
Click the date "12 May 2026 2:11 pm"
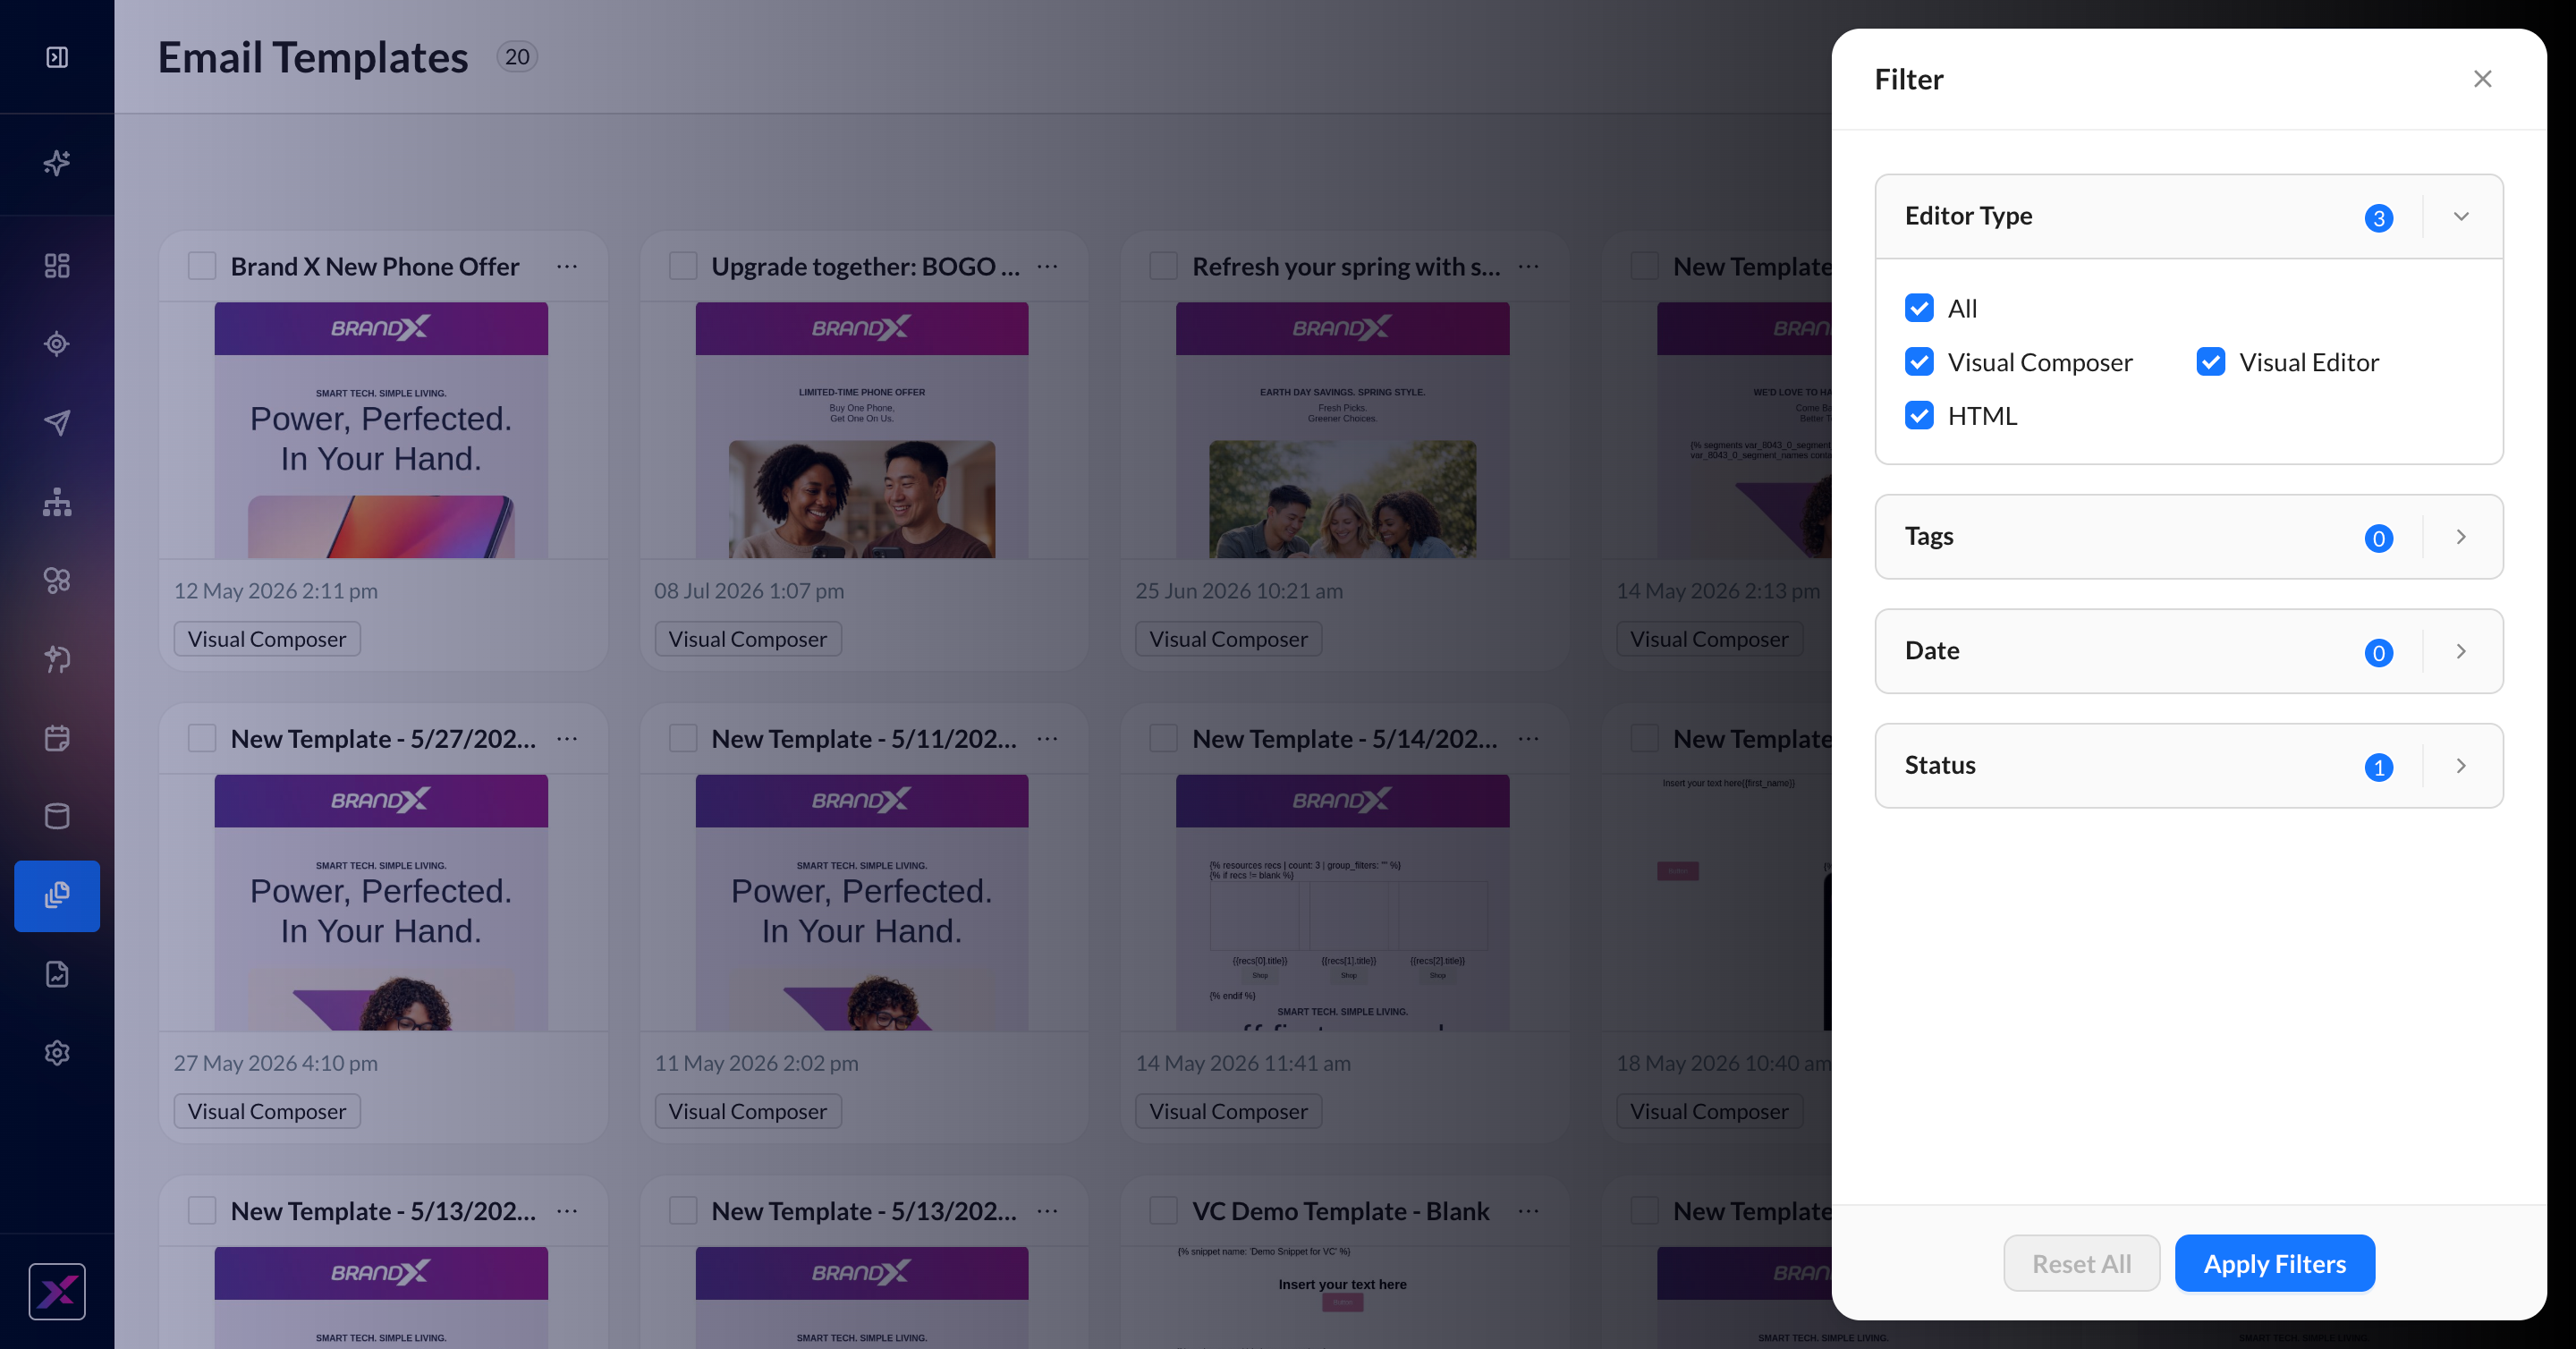[276, 591]
